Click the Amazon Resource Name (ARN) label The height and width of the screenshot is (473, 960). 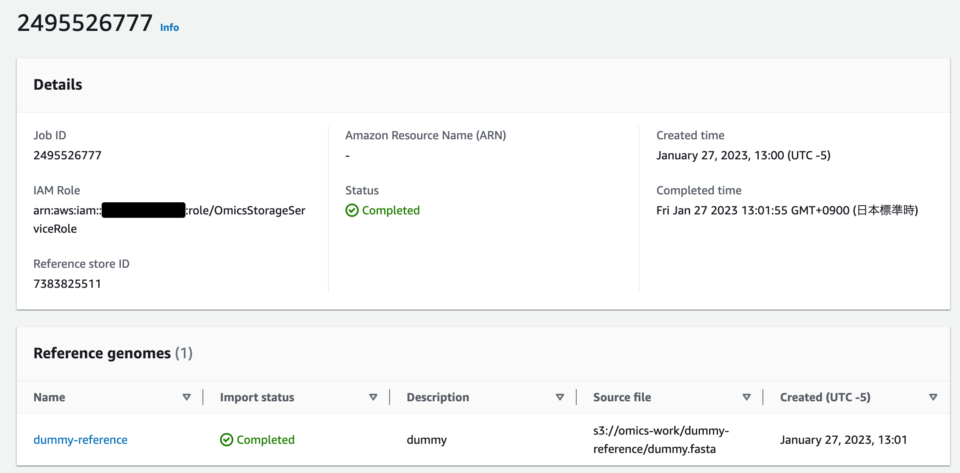tap(426, 135)
